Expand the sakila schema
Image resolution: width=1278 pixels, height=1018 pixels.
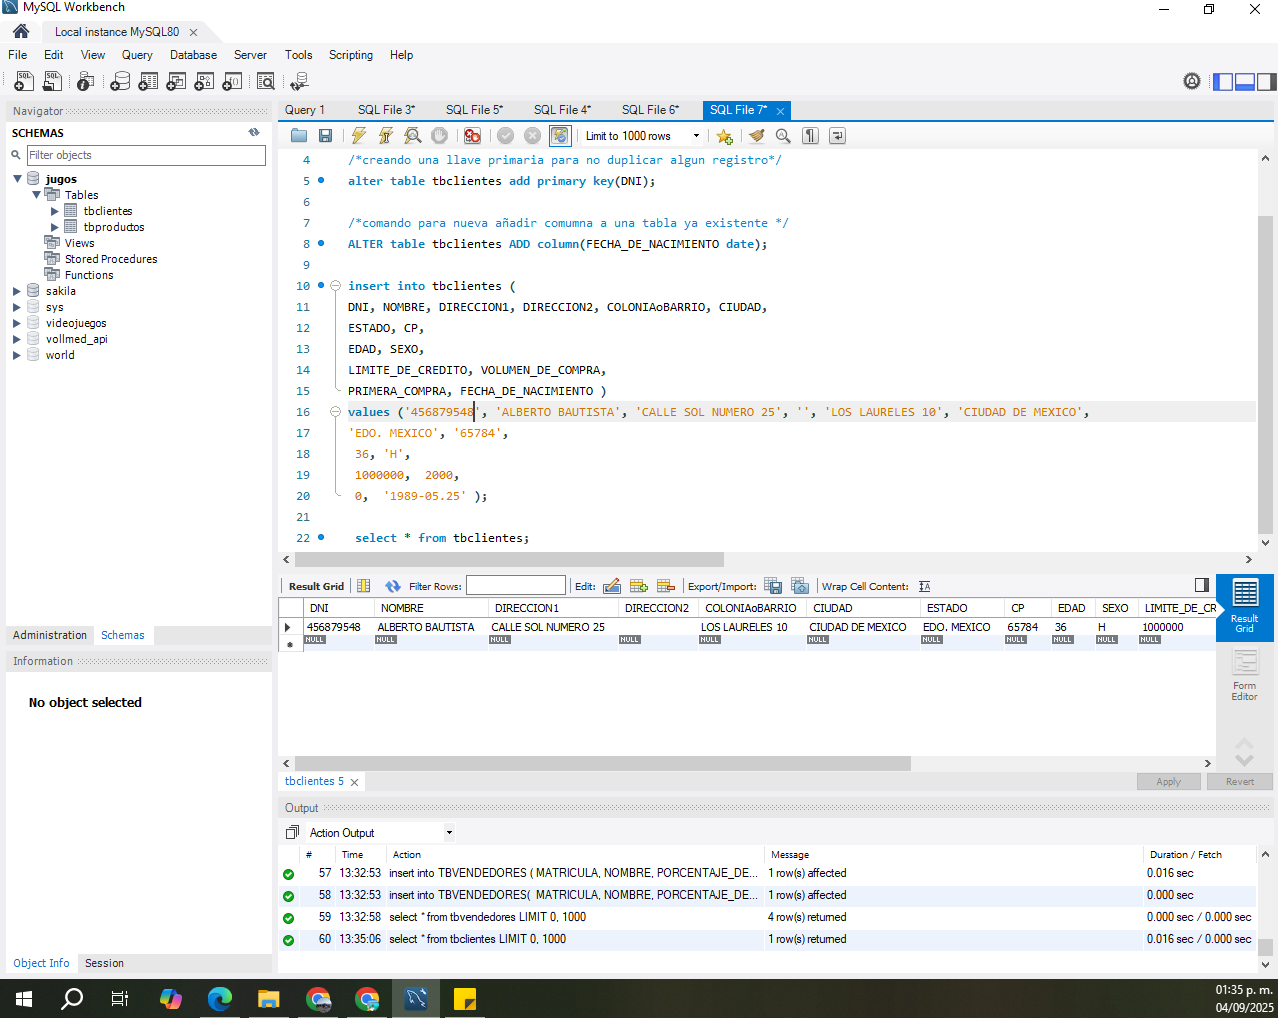coord(17,291)
